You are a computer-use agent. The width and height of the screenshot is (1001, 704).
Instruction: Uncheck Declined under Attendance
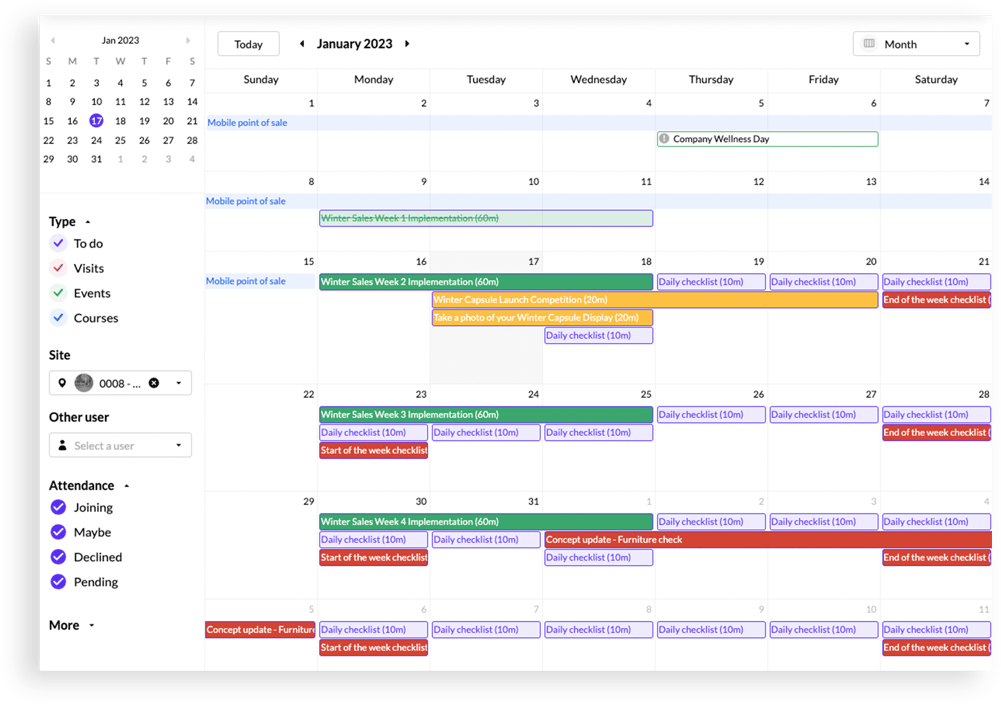[58, 557]
